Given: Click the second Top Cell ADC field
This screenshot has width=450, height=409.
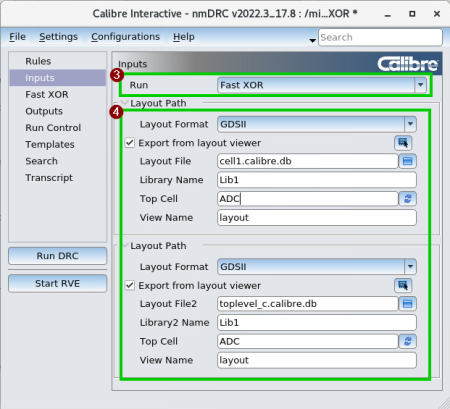Looking at the screenshot, I should coord(307,341).
